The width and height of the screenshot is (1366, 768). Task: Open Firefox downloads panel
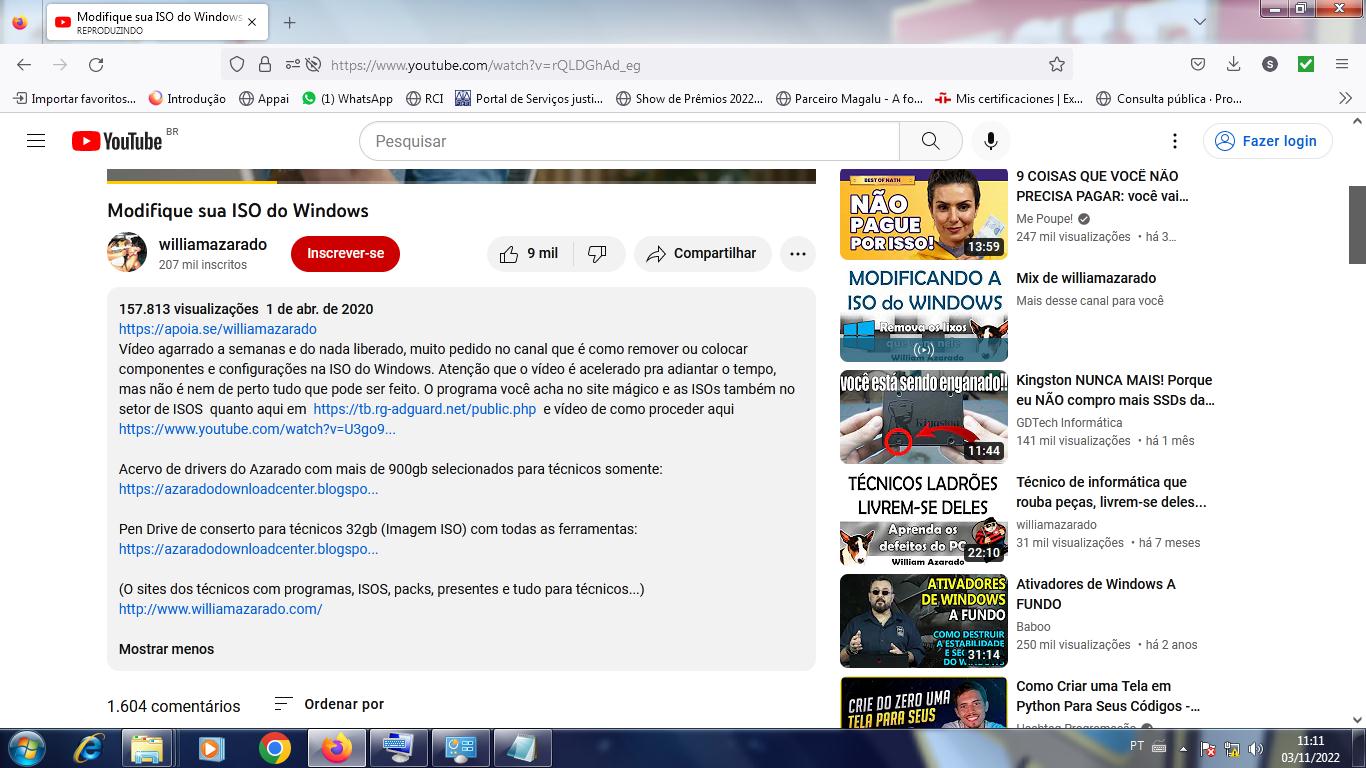pos(1233,65)
